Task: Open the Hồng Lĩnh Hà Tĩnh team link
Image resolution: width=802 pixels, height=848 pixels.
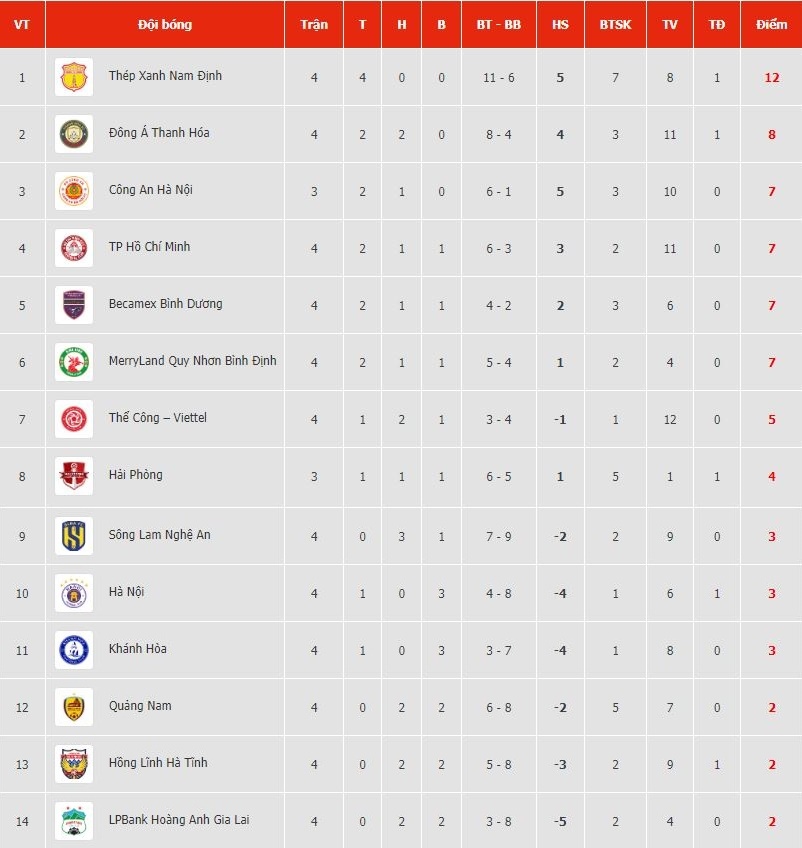Action: [x=158, y=763]
